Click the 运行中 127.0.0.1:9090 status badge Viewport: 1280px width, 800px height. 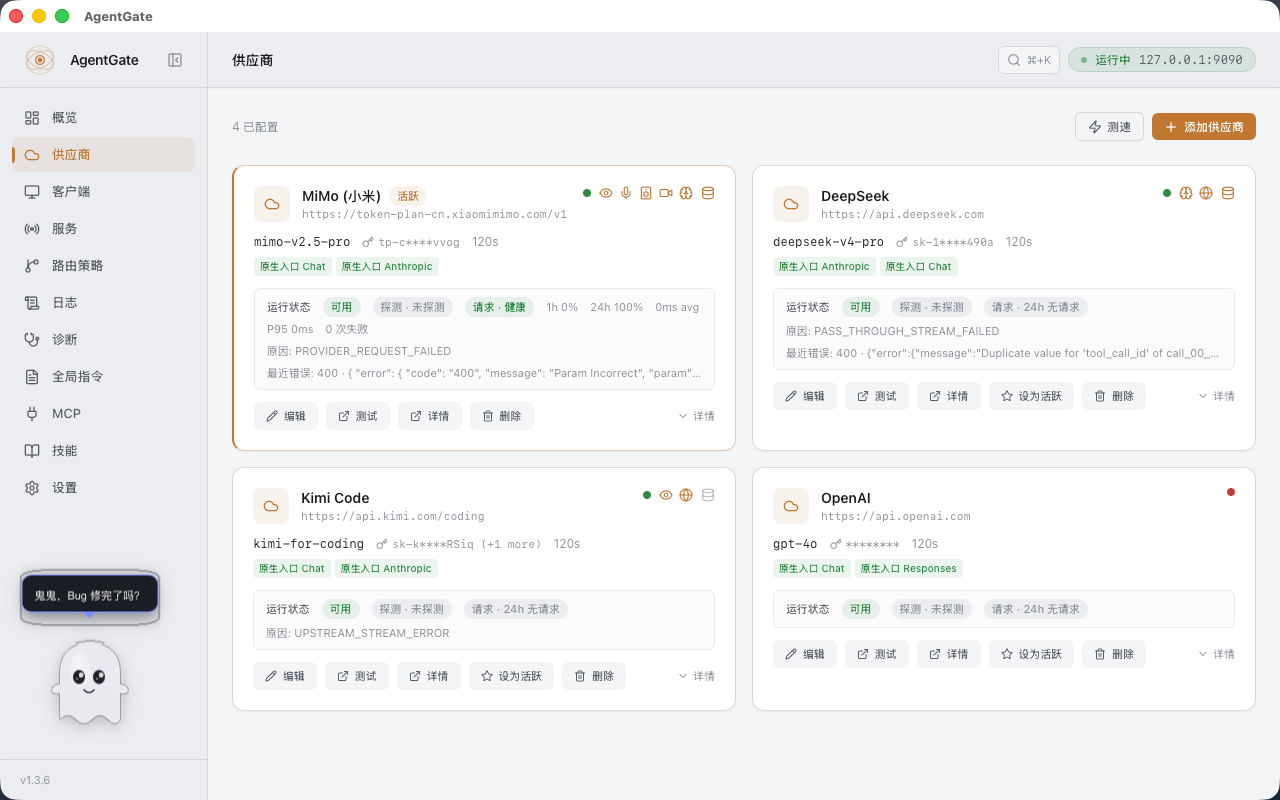(x=1162, y=60)
